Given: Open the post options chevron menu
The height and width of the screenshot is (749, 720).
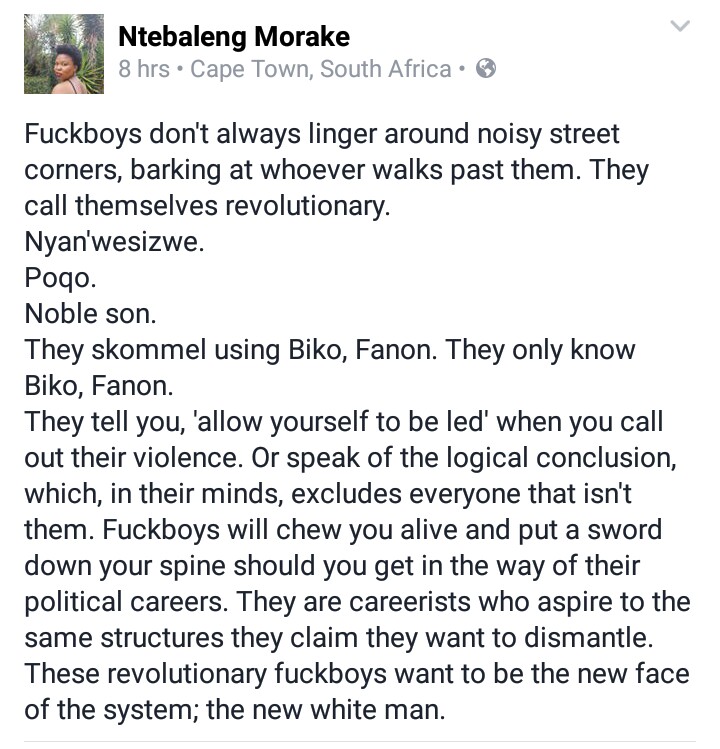Looking at the screenshot, I should click(680, 27).
